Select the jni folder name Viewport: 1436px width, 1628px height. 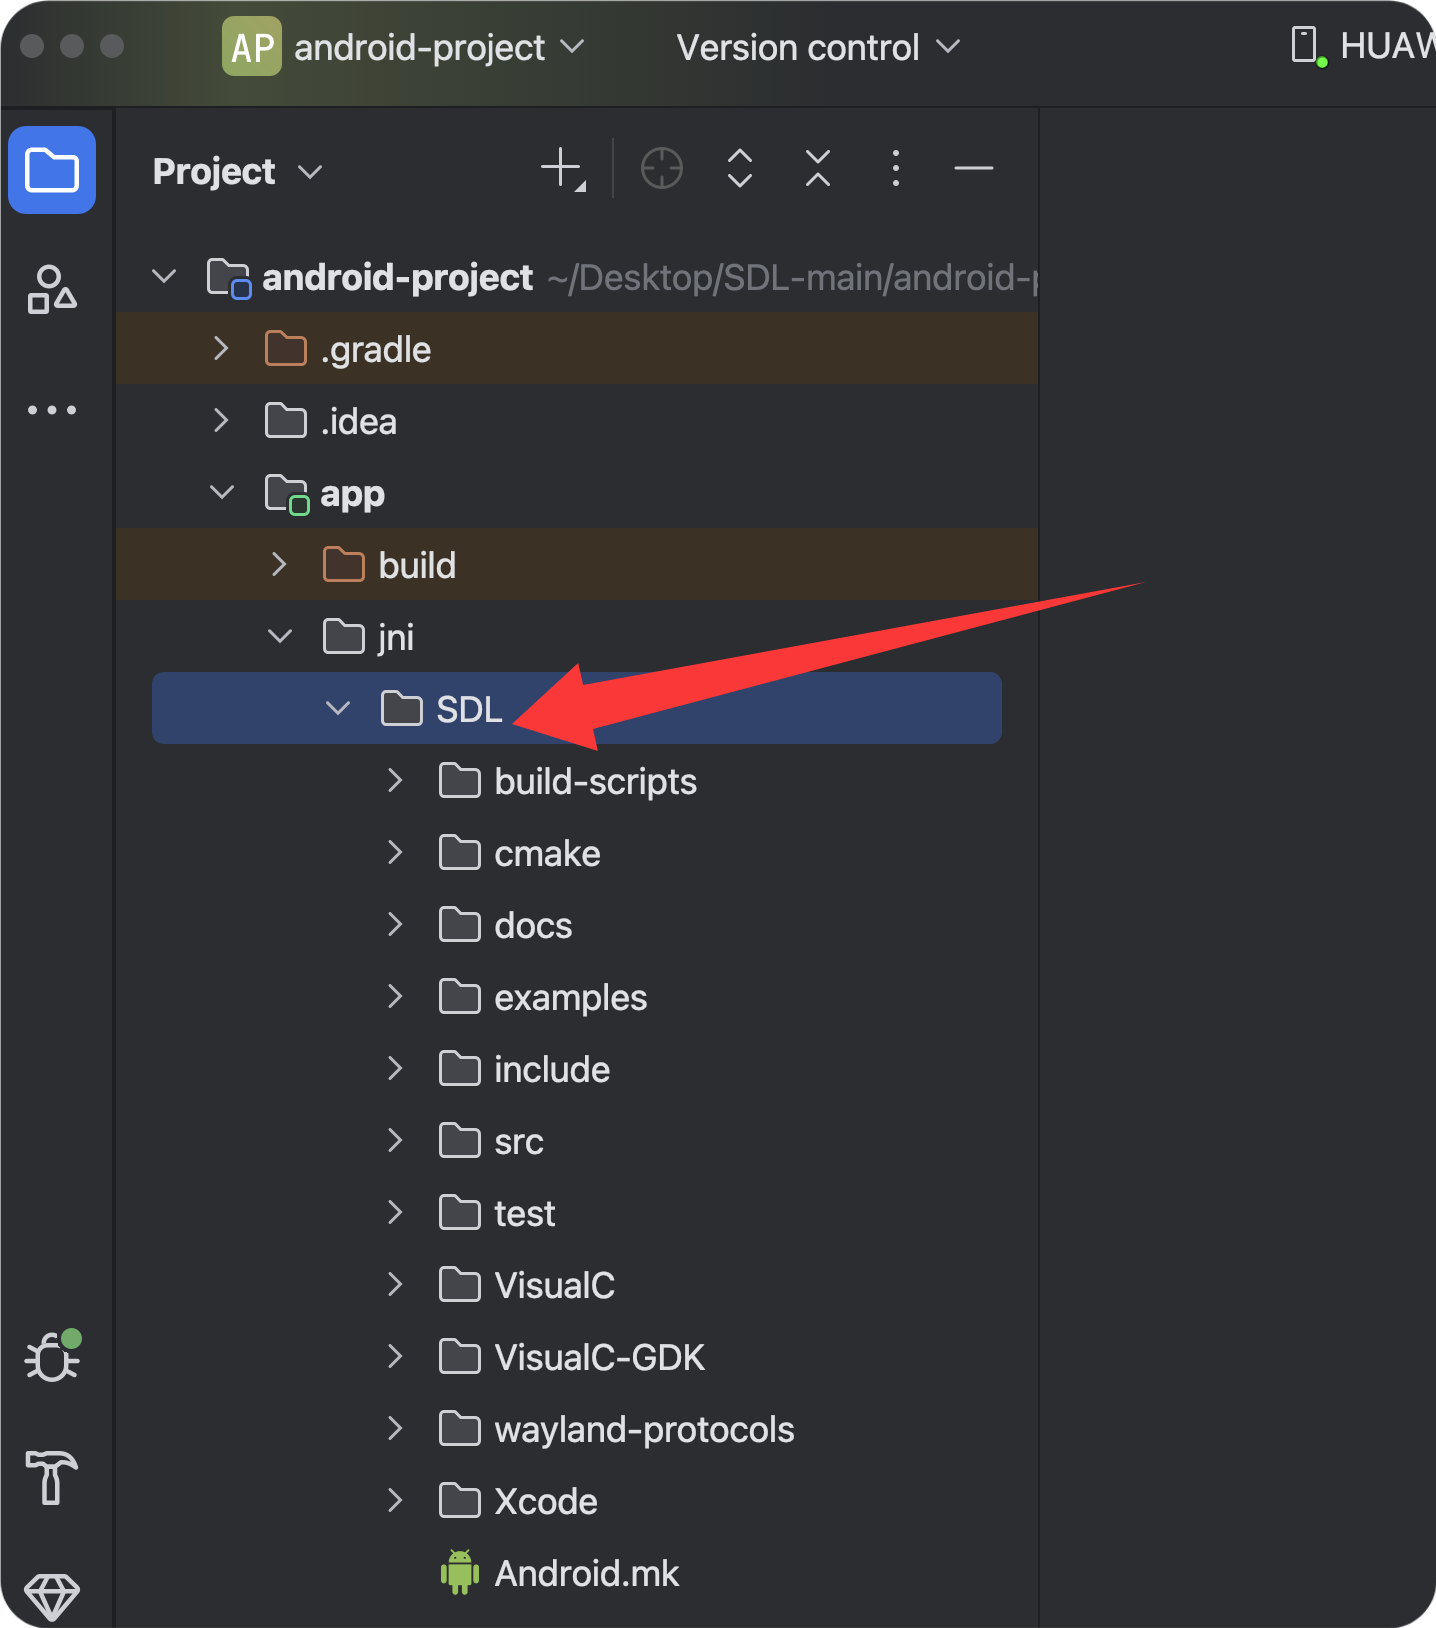(x=396, y=638)
